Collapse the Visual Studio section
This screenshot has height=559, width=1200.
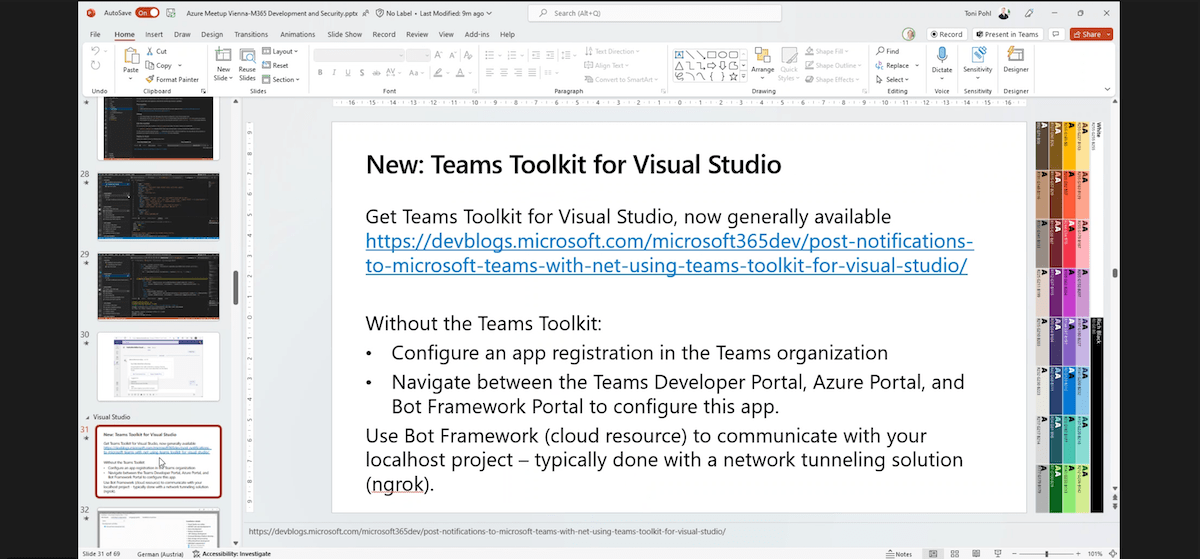86,417
